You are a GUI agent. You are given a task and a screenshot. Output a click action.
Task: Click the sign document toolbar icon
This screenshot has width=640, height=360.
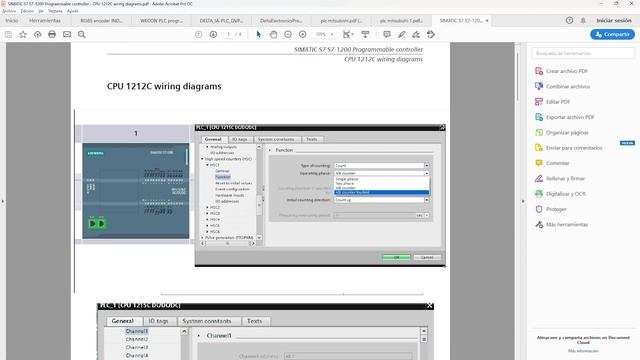click(x=416, y=34)
